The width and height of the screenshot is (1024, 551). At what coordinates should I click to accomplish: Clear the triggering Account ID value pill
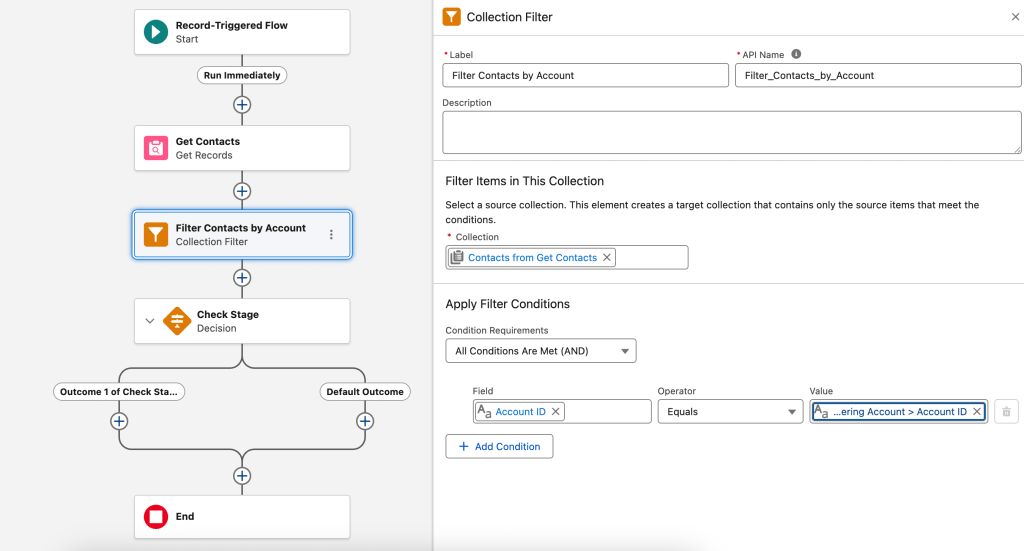click(977, 411)
